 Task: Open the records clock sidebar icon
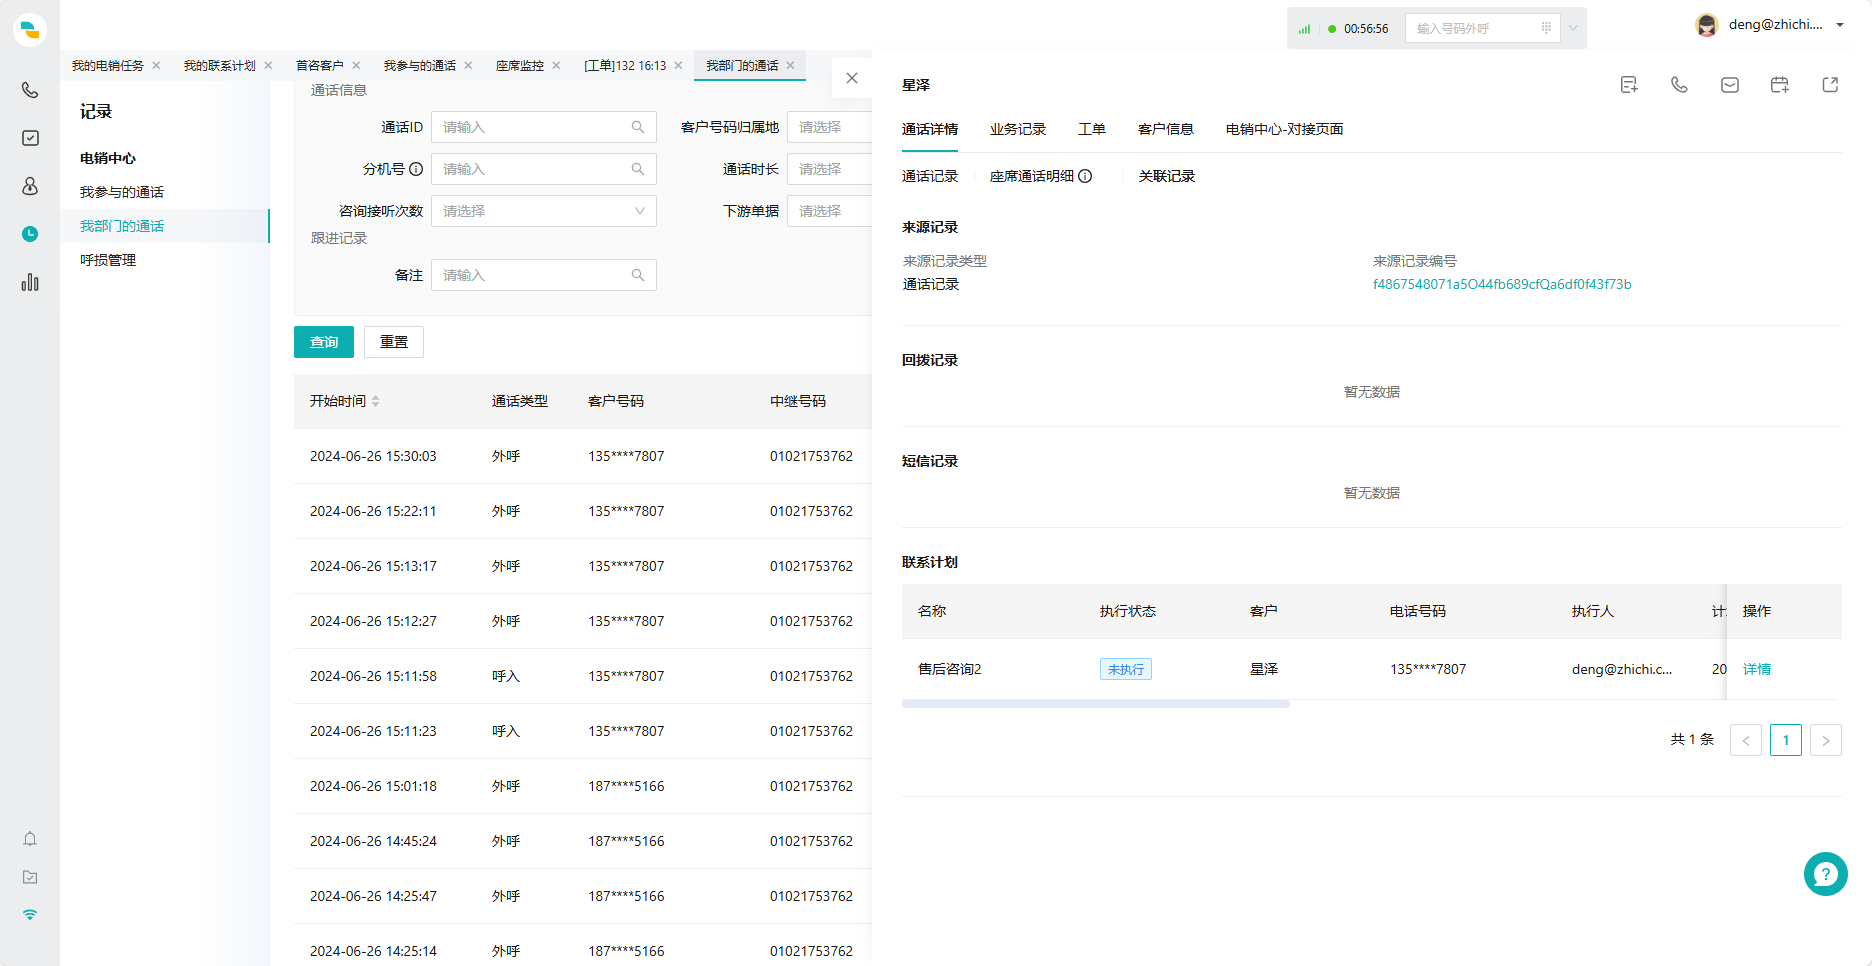[30, 234]
